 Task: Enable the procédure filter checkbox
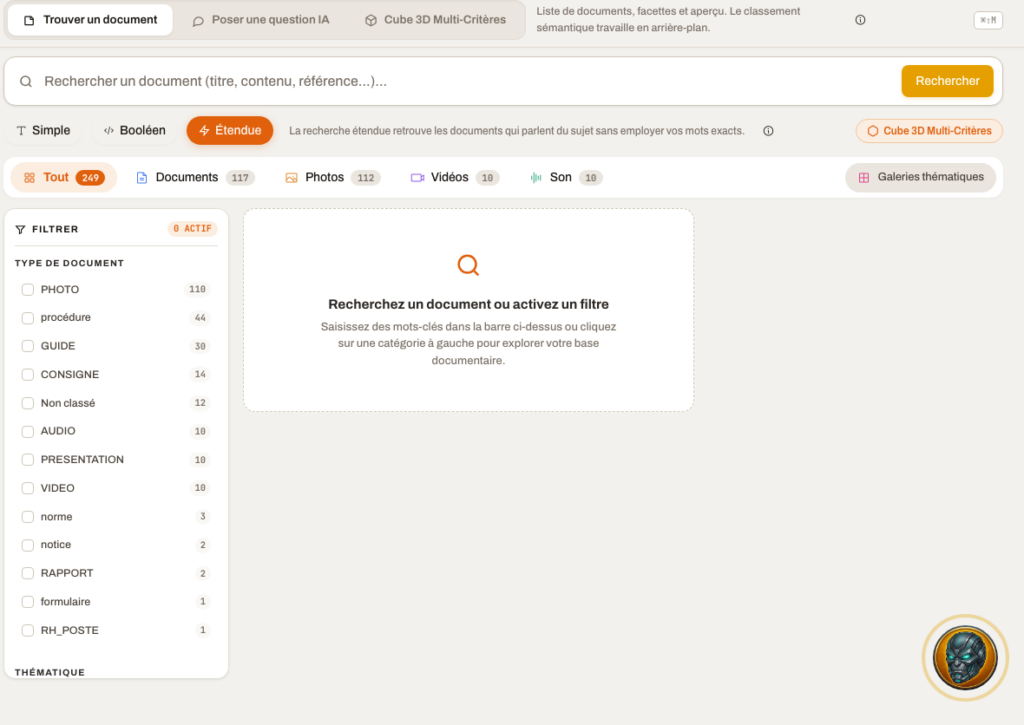tap(27, 318)
